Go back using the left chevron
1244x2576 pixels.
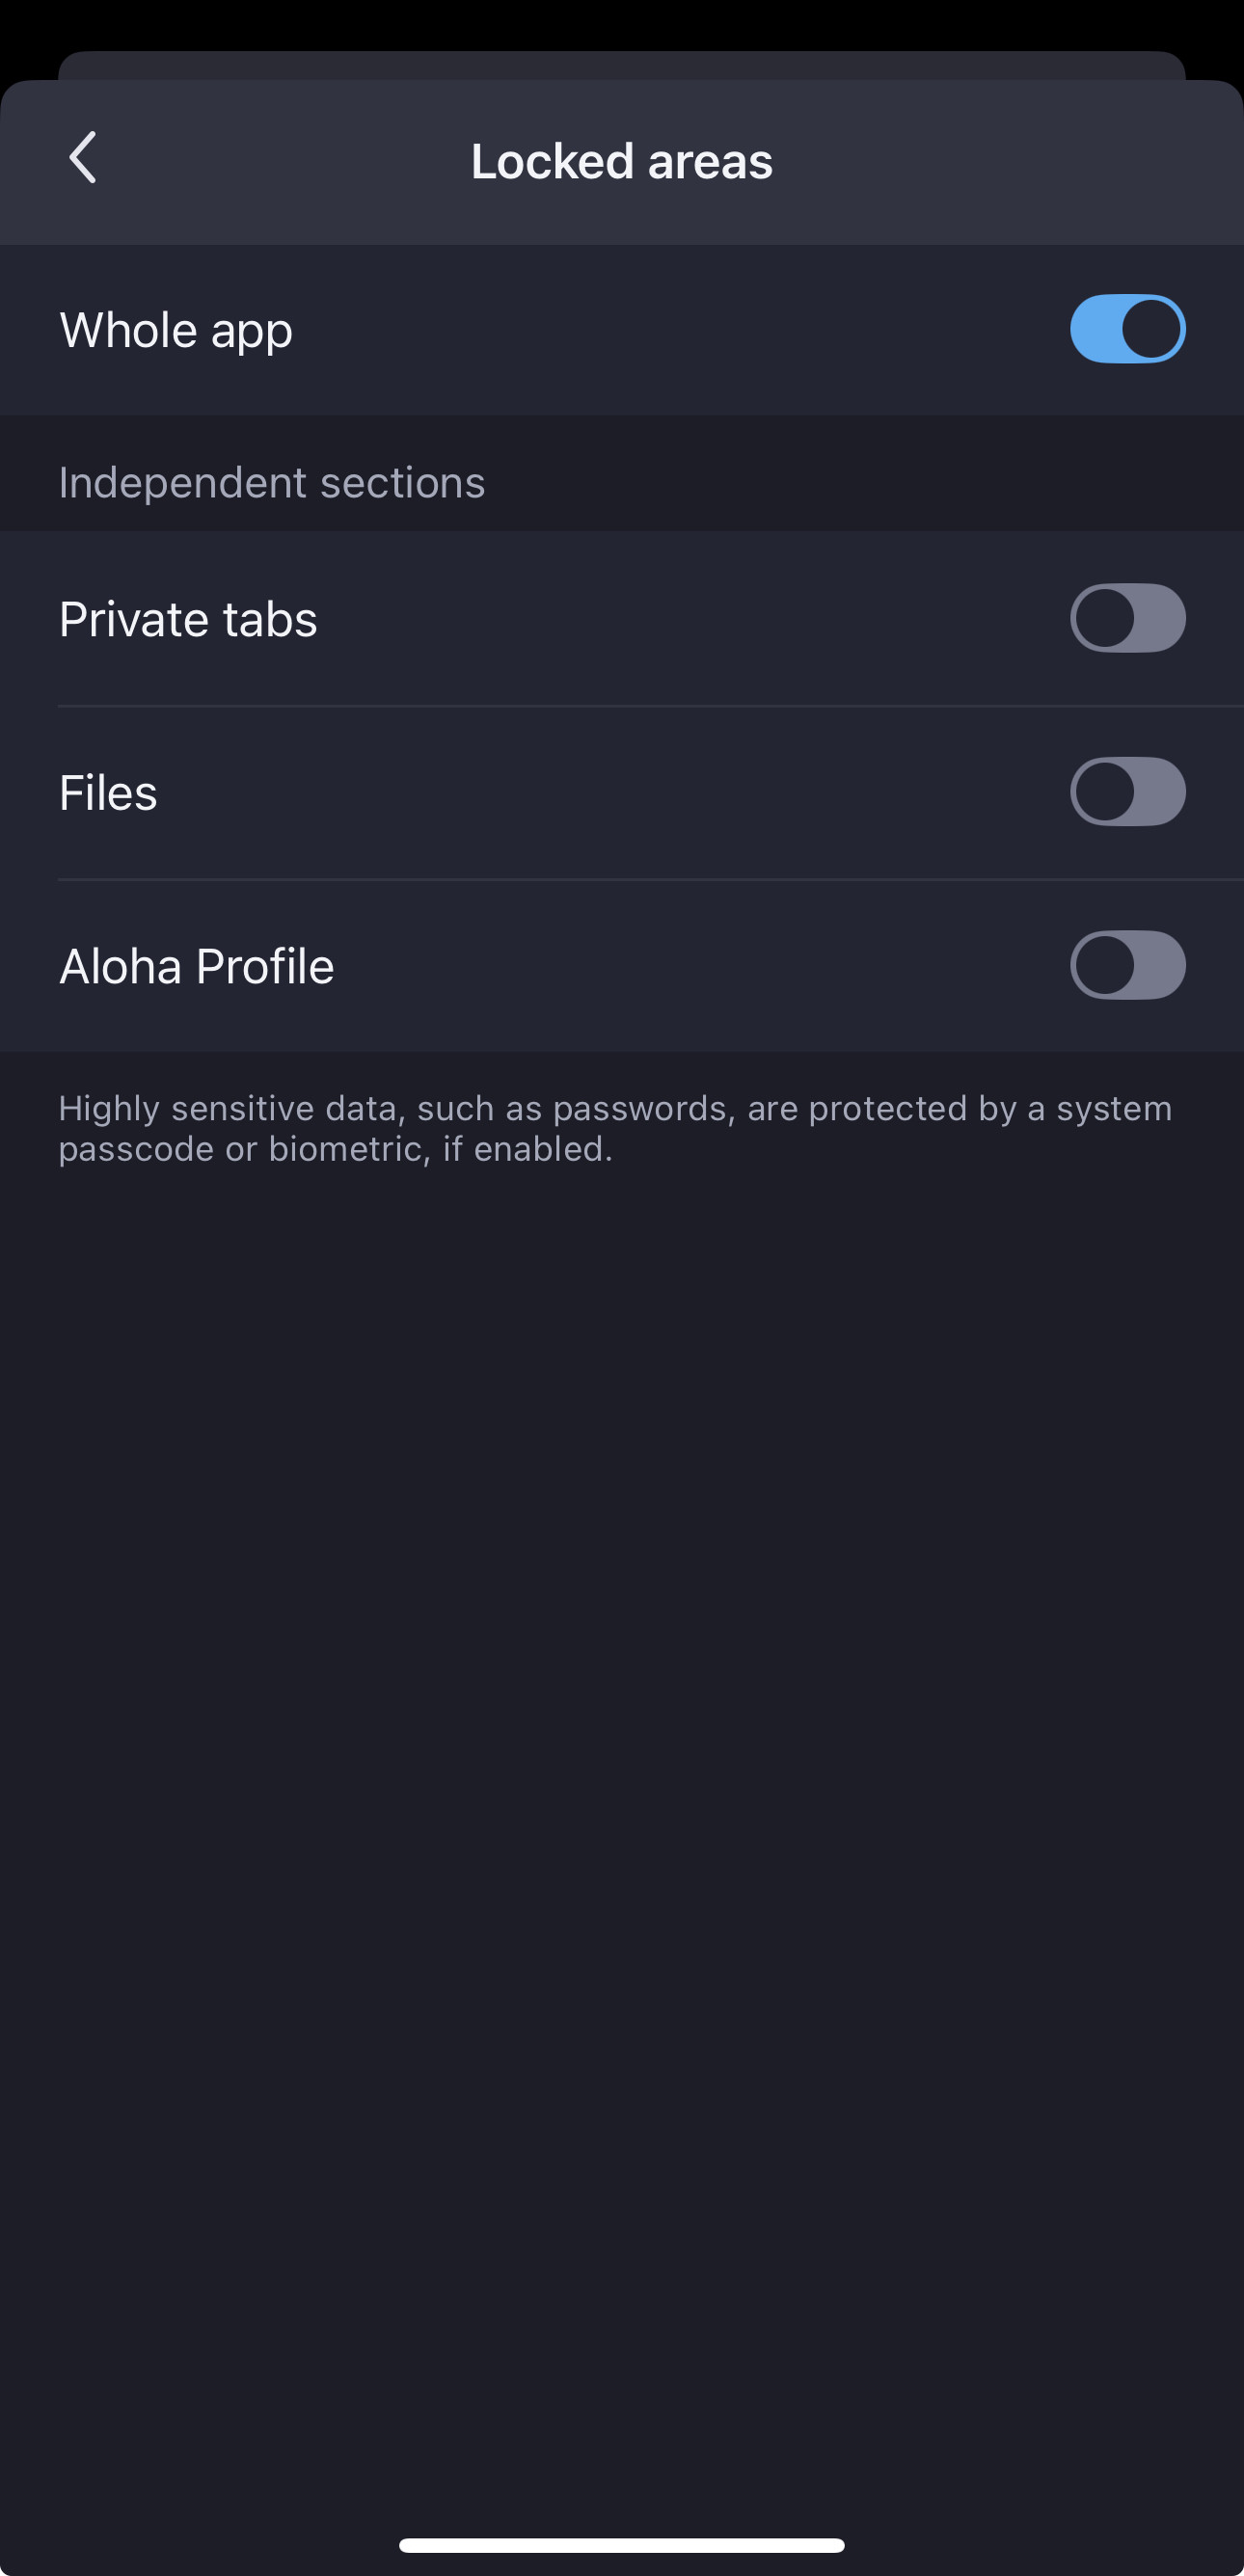[83, 158]
